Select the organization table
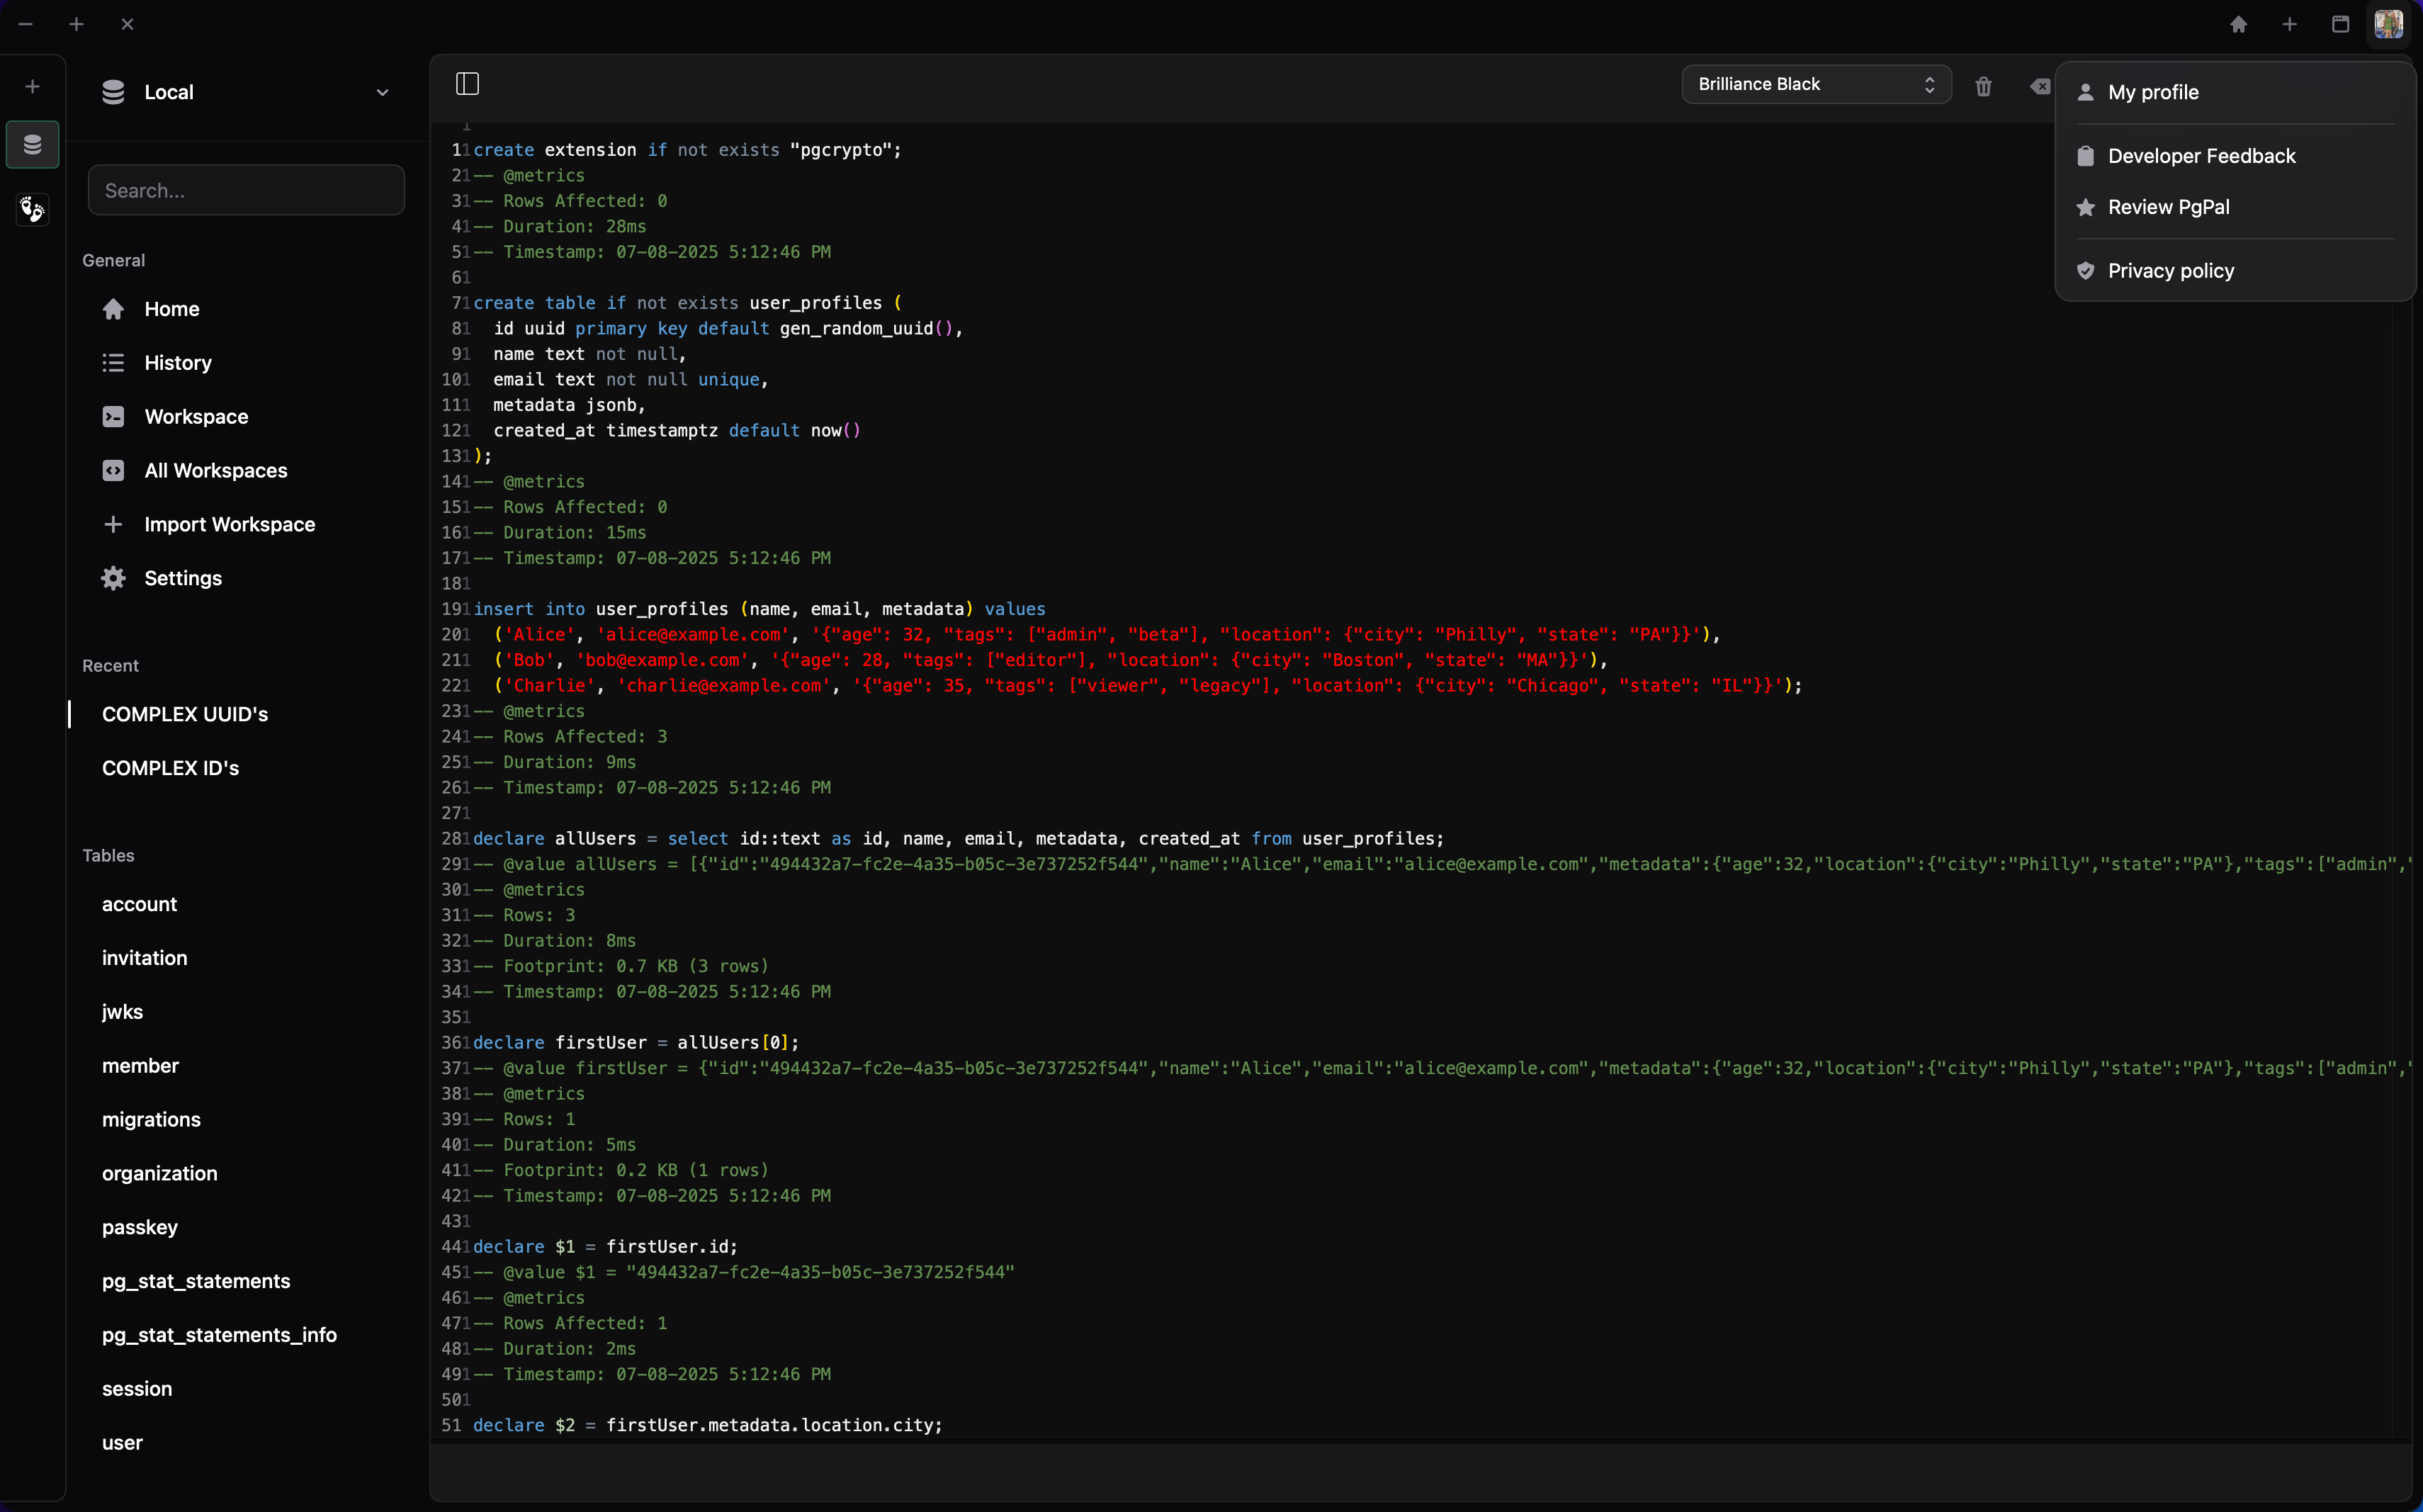Image resolution: width=2423 pixels, height=1512 pixels. [246, 1173]
